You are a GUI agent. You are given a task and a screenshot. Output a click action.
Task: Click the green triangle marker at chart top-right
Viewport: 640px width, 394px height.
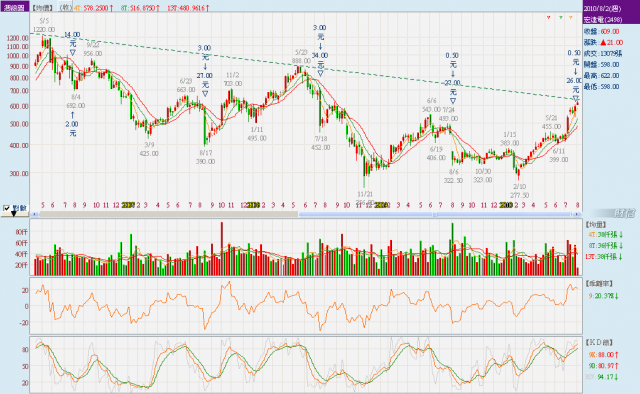point(560,18)
